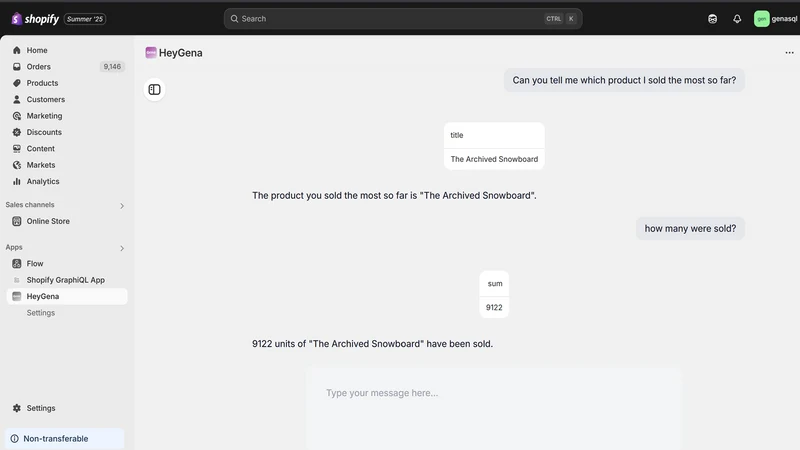Open HeyGena app Settings sub-item
The height and width of the screenshot is (450, 800).
(x=40, y=313)
